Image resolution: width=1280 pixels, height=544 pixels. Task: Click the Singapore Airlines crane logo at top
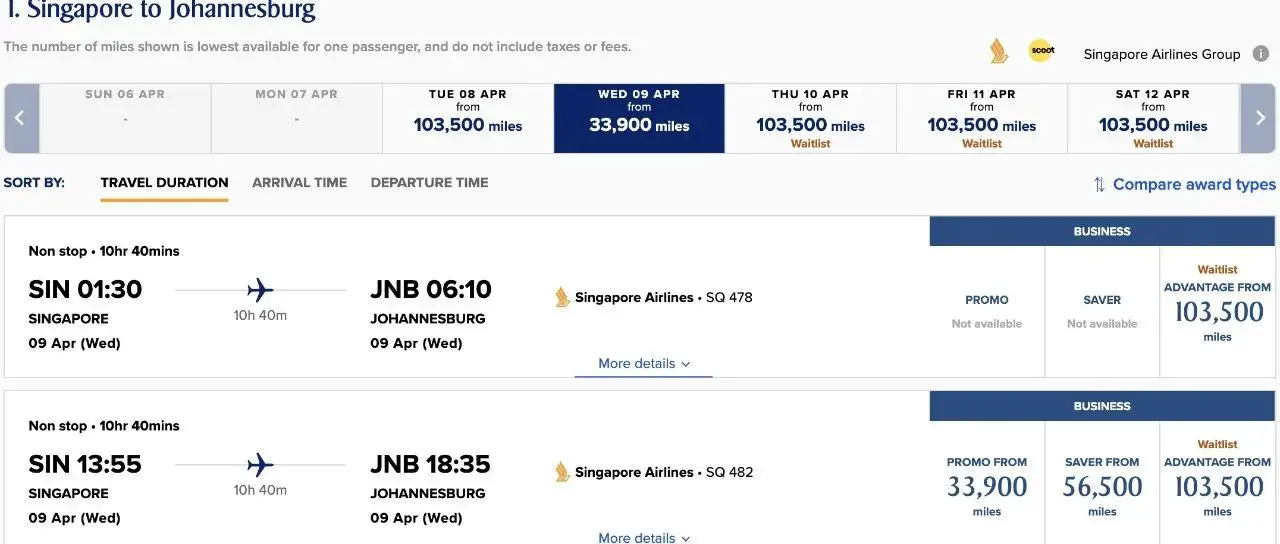998,51
